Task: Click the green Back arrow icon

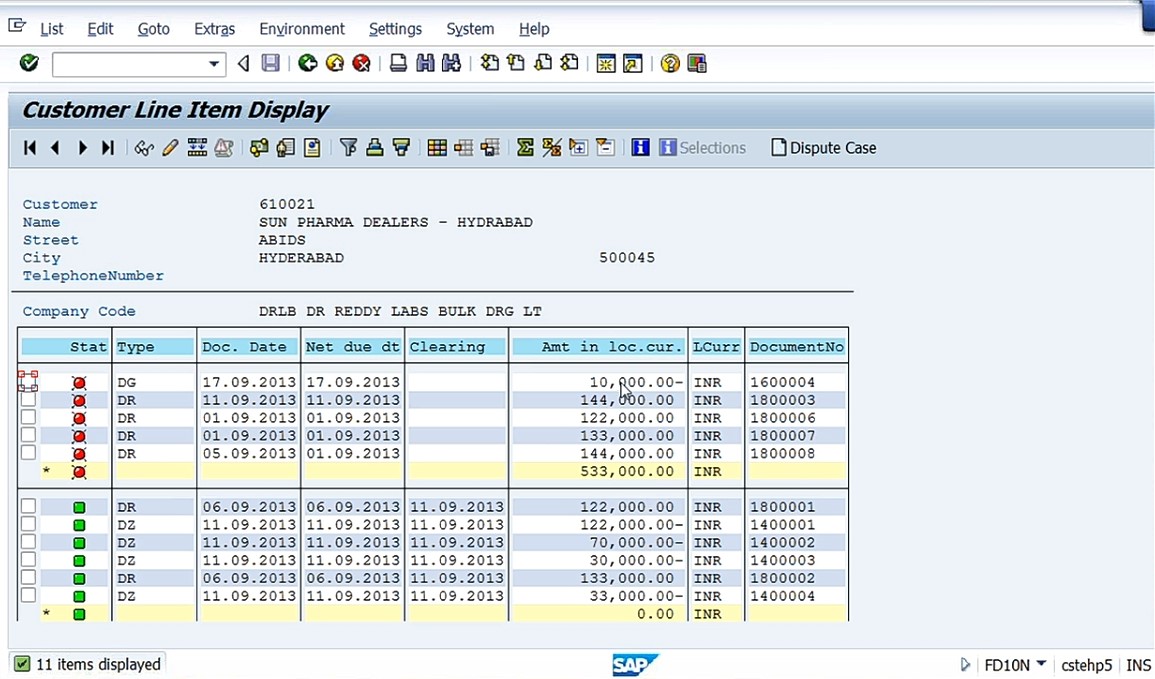Action: (307, 63)
